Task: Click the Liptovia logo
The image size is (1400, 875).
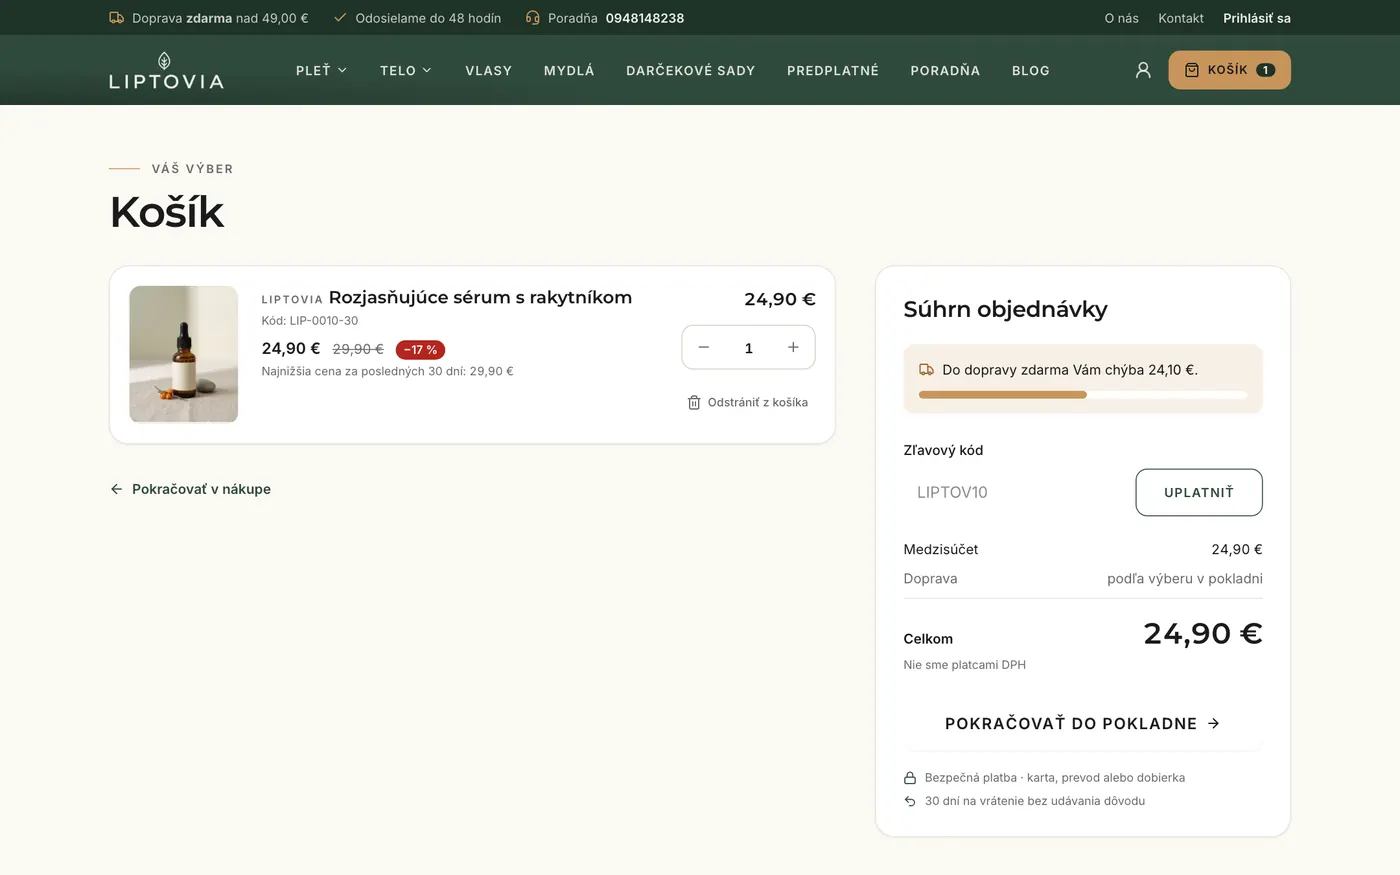Action: (166, 70)
